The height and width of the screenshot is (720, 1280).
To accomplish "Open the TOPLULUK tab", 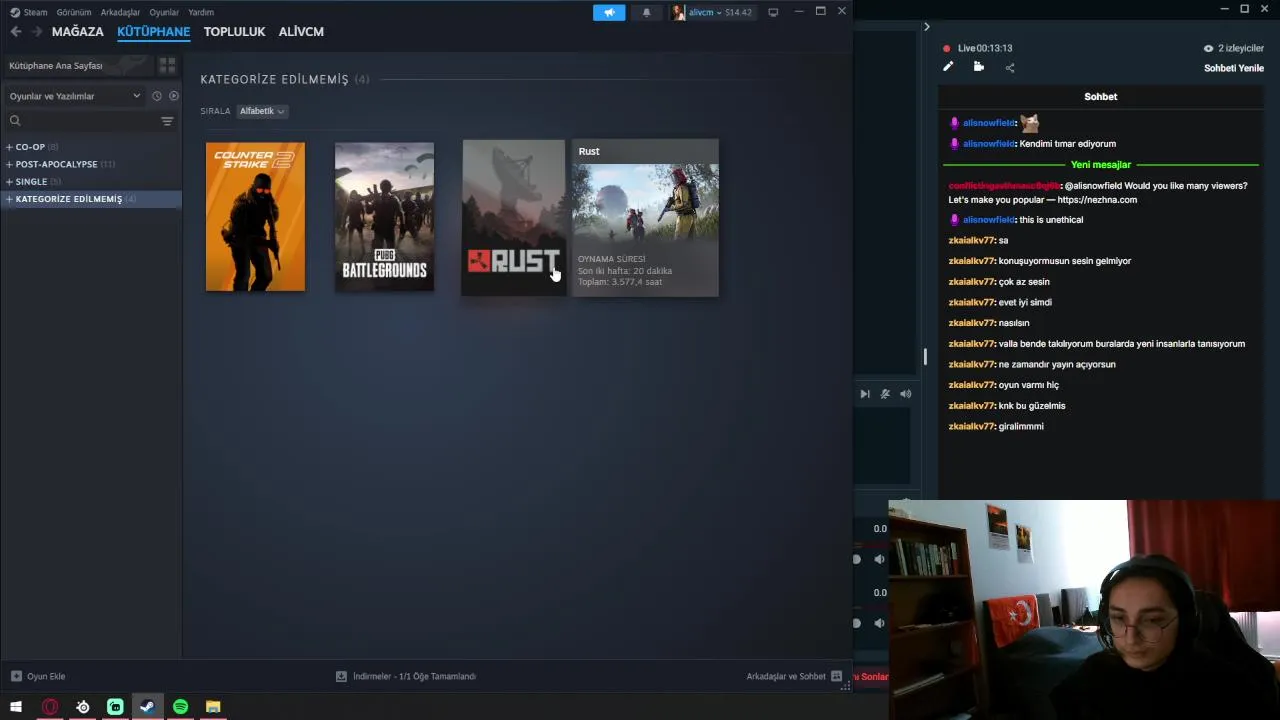I will pyautogui.click(x=234, y=32).
